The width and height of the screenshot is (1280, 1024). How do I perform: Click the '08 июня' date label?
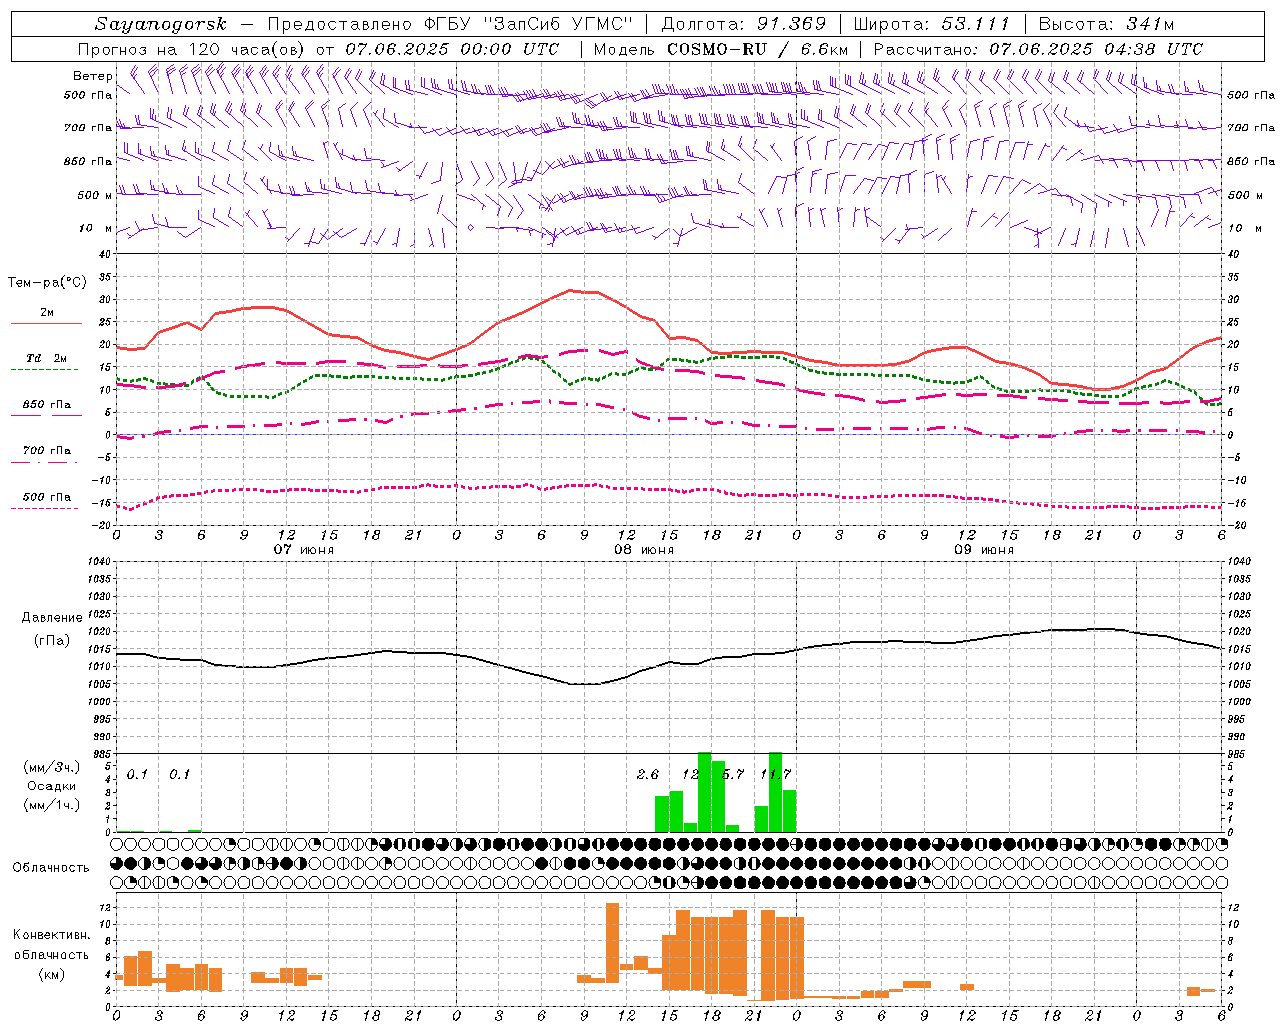644,550
